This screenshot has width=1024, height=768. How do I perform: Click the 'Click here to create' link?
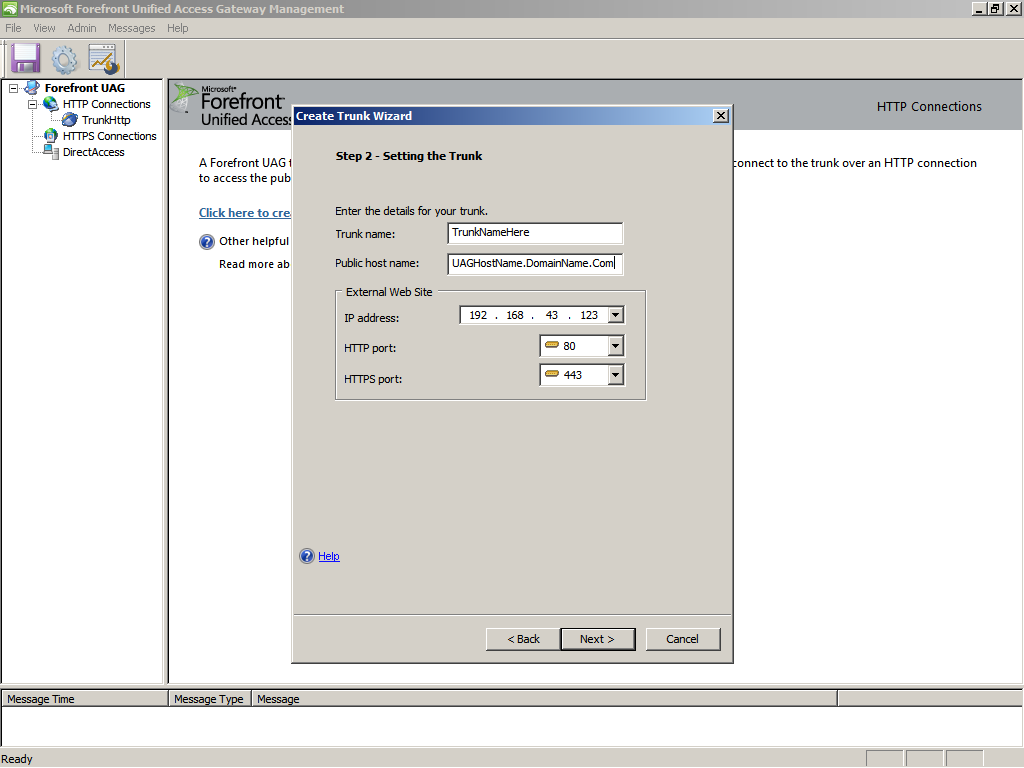245,213
